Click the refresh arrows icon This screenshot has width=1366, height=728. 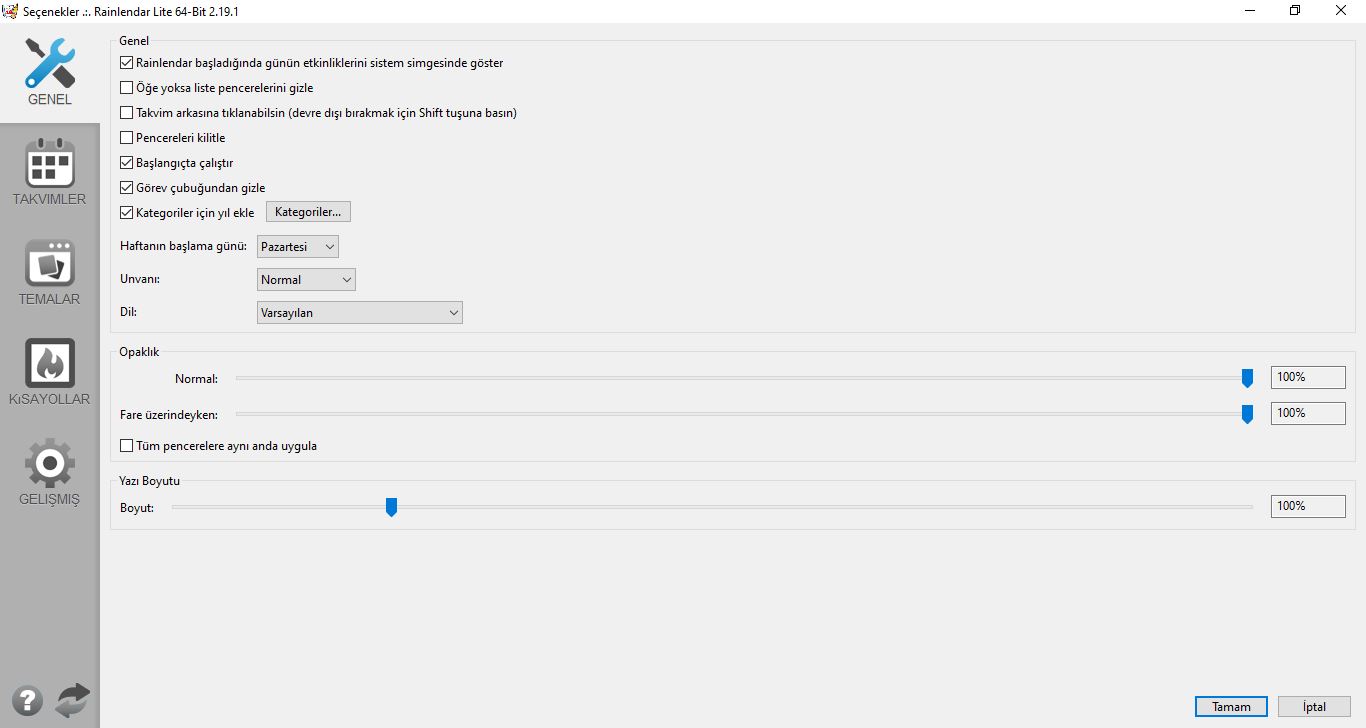click(72, 699)
